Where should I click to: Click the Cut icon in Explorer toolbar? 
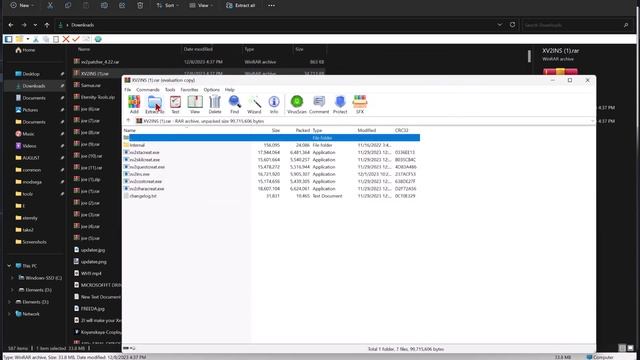50,5
